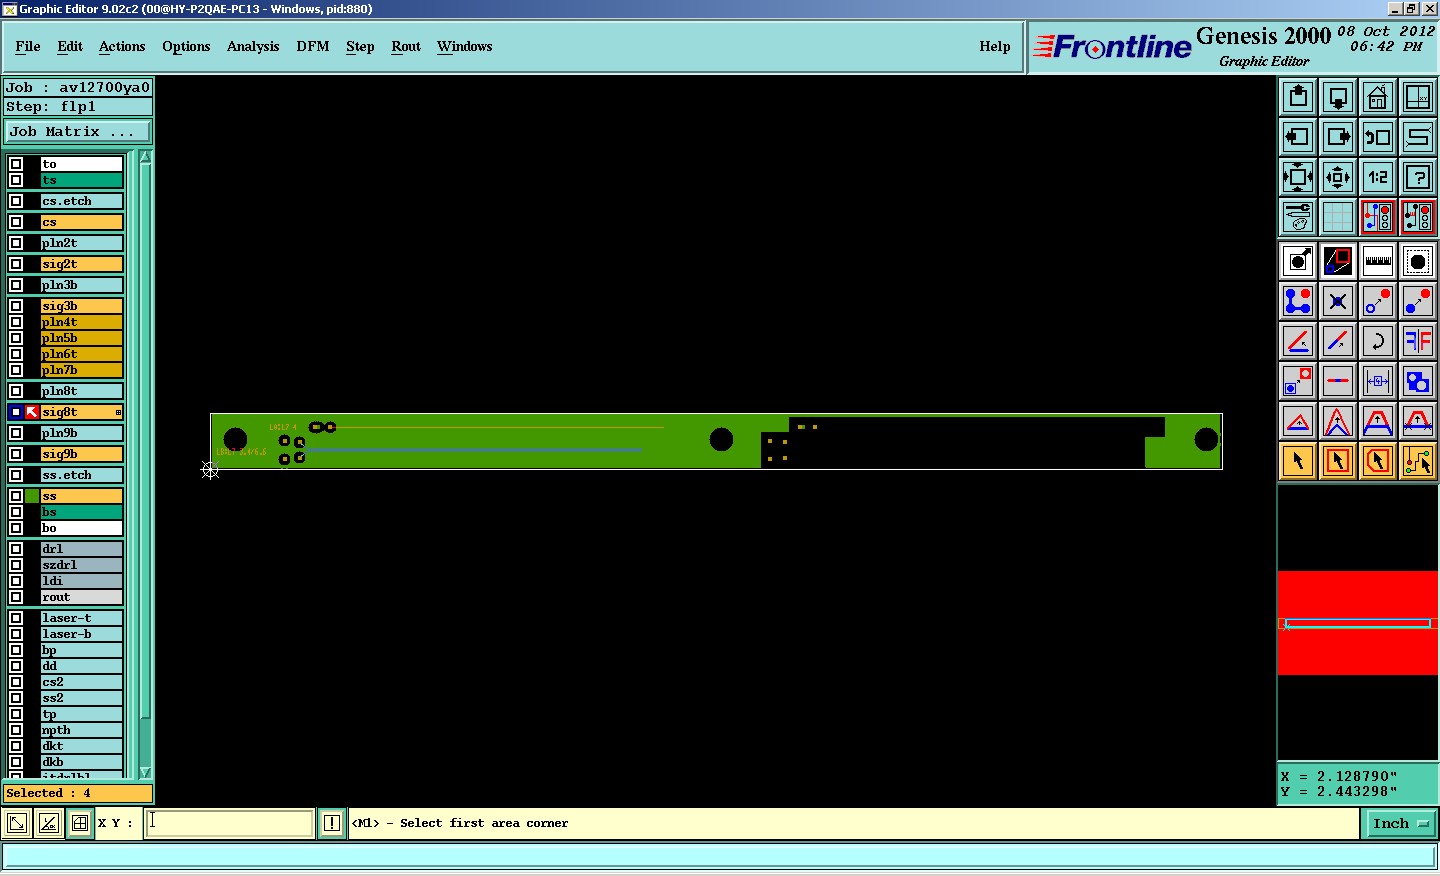The image size is (1440, 876).
Task: Toggle the 'pln5b' layer checkbox
Action: pyautogui.click(x=16, y=338)
